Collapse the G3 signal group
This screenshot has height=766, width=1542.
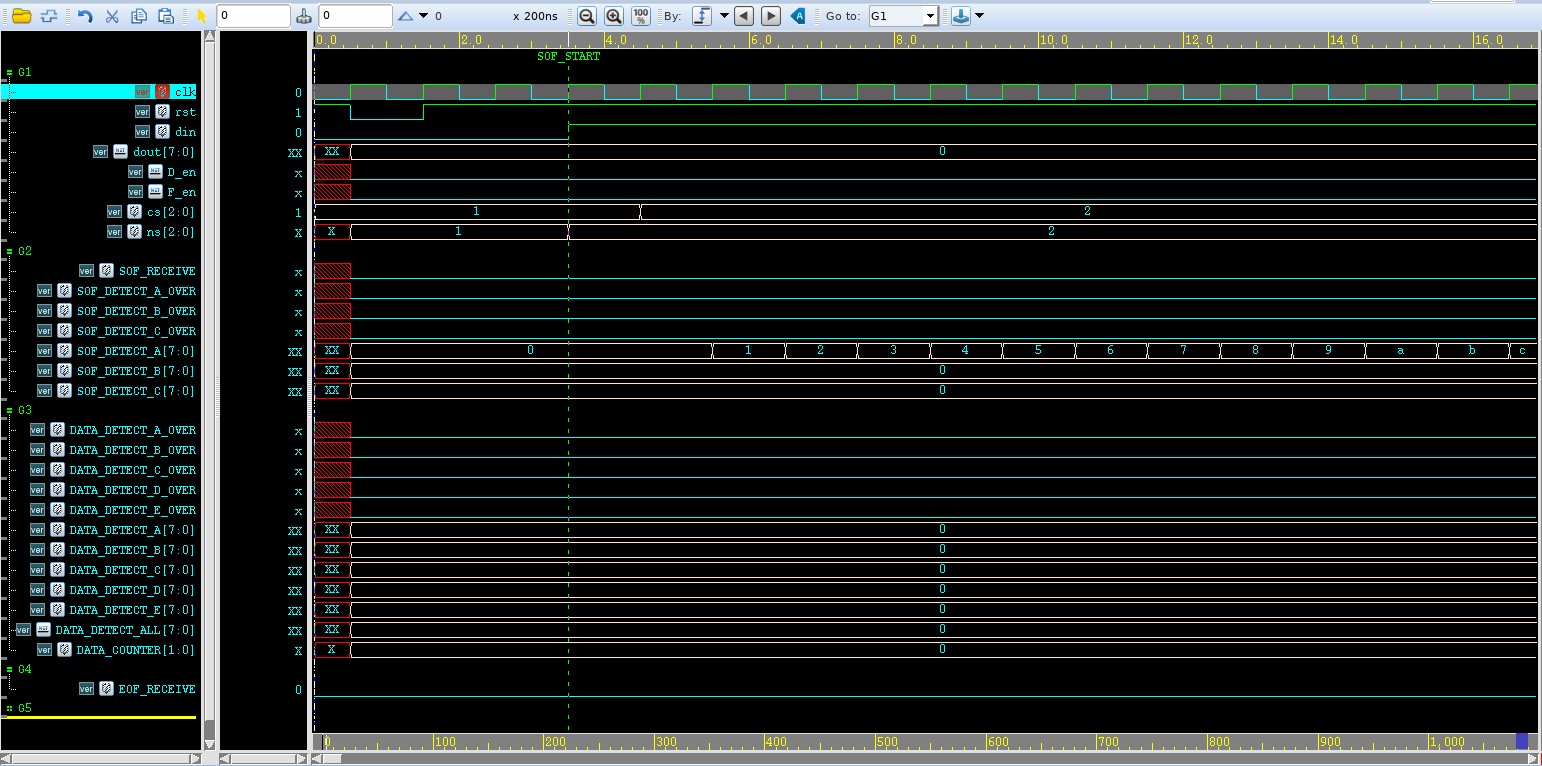click(x=9, y=410)
